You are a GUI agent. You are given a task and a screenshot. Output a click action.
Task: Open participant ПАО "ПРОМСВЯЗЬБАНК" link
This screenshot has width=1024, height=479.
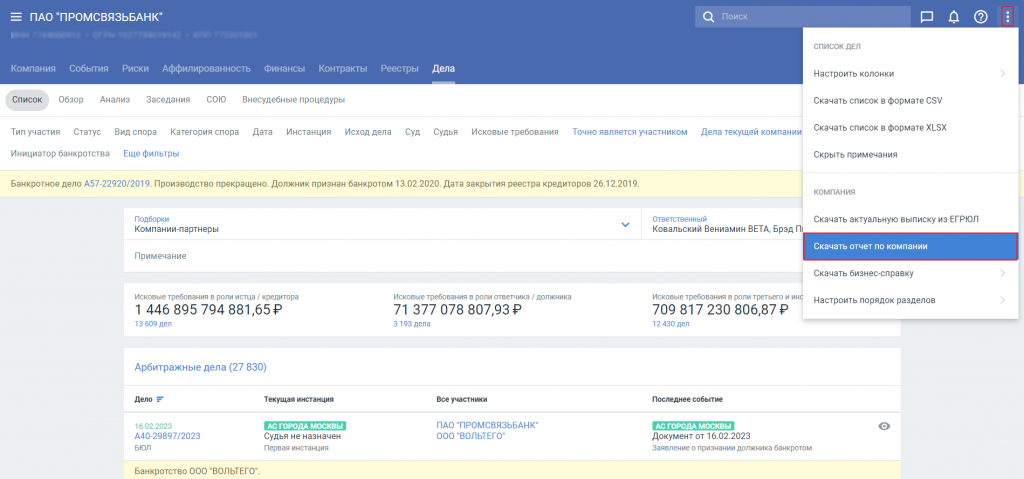coord(487,425)
